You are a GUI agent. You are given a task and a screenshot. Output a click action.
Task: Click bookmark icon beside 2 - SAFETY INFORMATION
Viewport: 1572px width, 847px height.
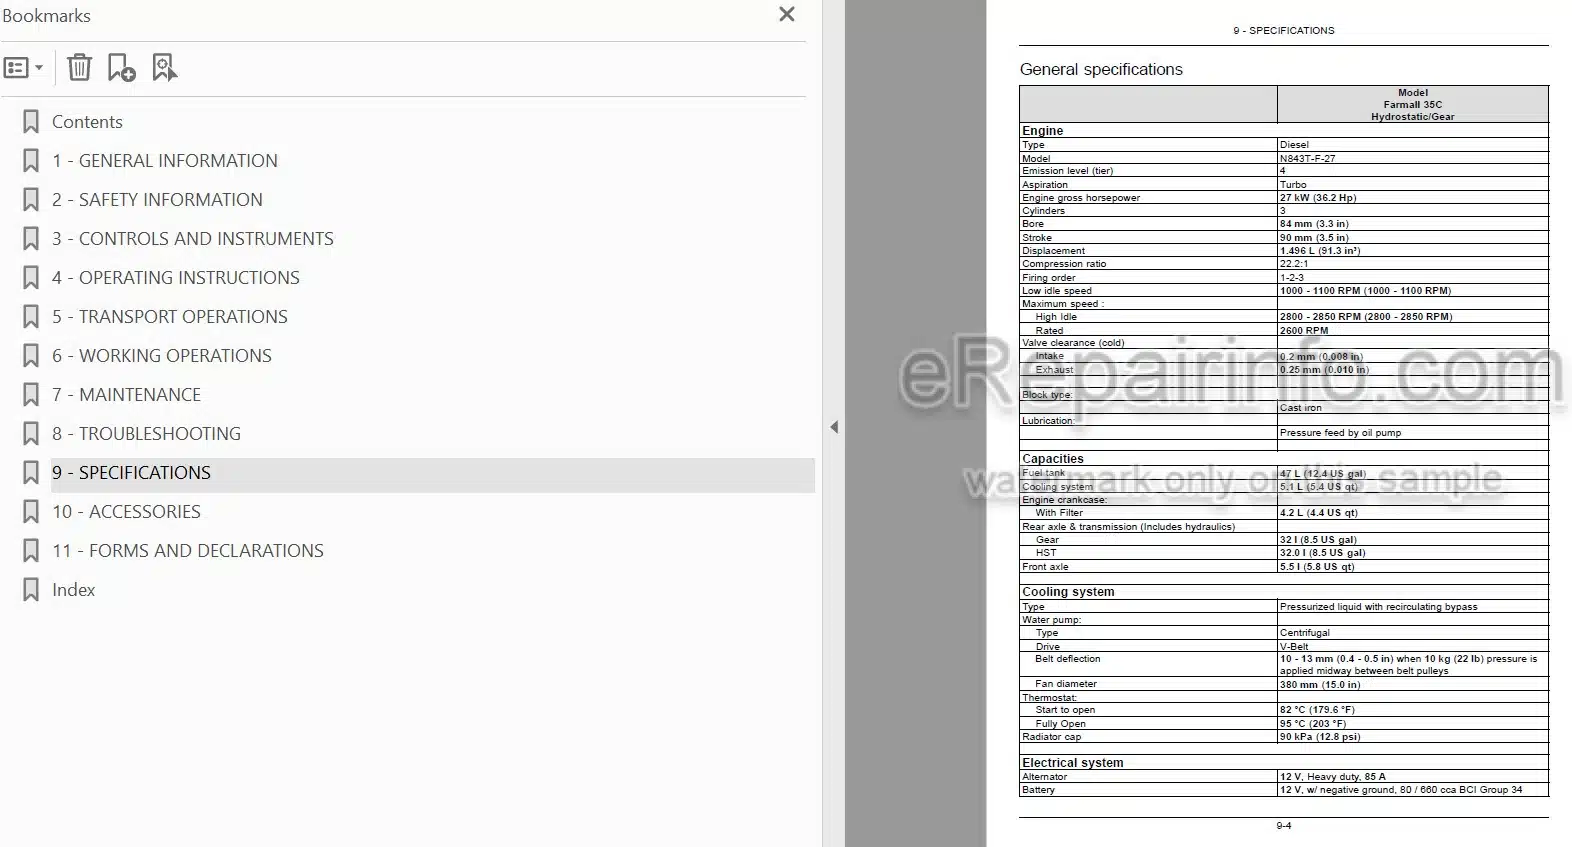point(31,200)
